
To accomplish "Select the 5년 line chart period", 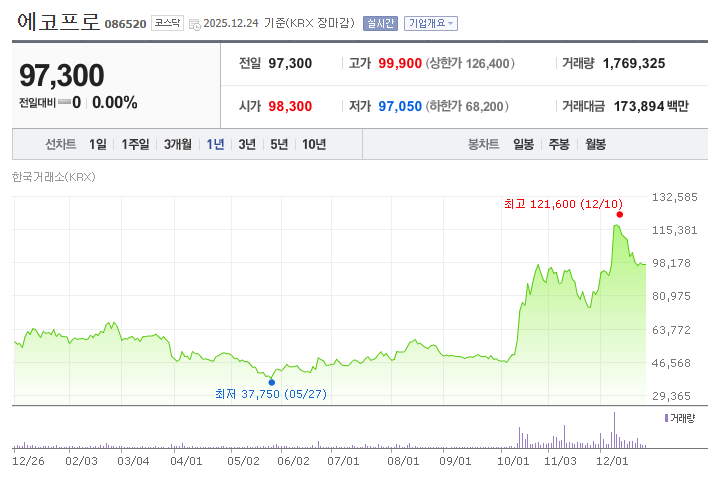I will pos(279,144).
